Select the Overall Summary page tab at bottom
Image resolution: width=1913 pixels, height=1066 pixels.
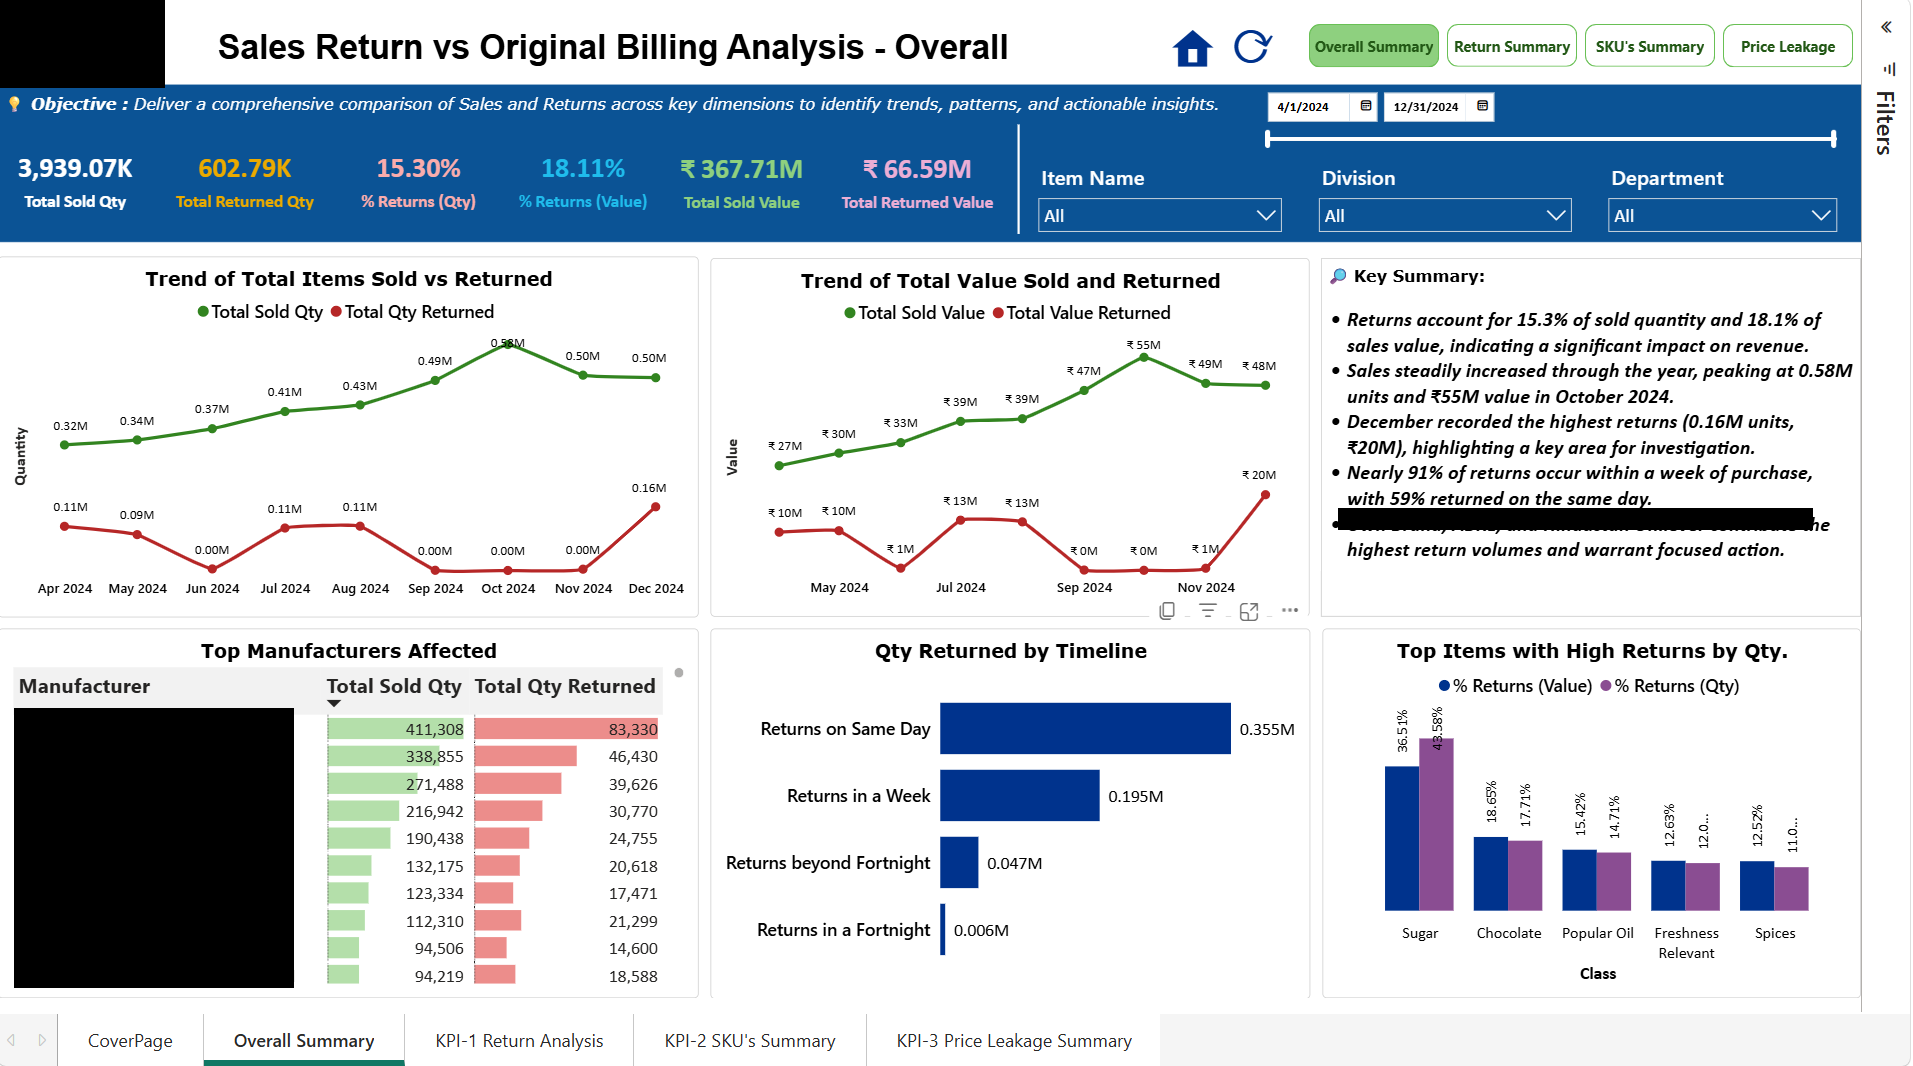[x=304, y=1040]
